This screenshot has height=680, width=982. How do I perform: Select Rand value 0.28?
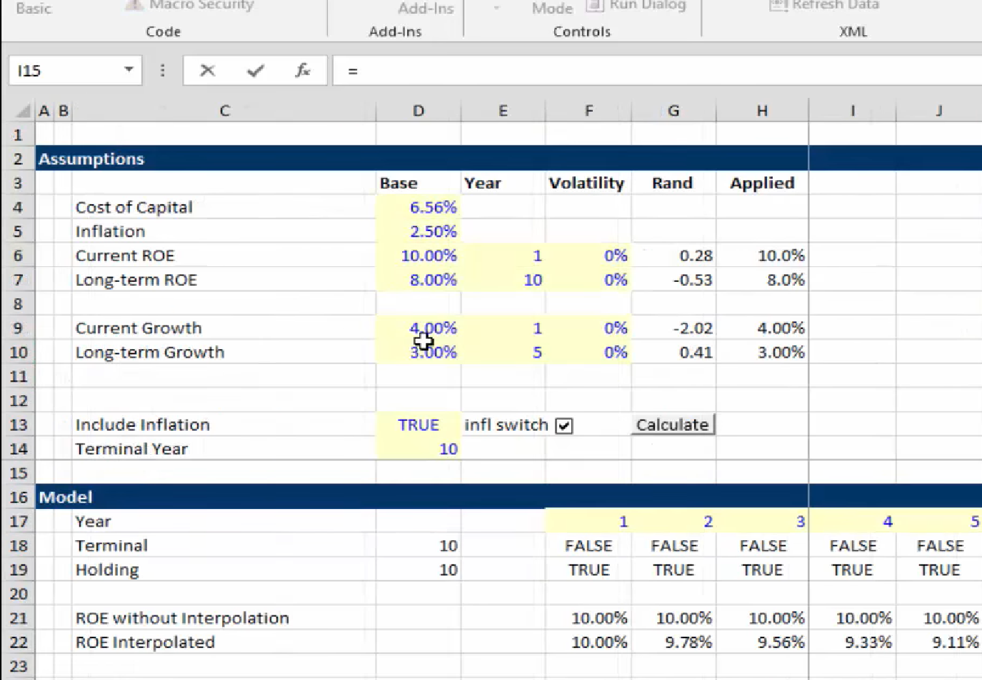click(x=673, y=255)
